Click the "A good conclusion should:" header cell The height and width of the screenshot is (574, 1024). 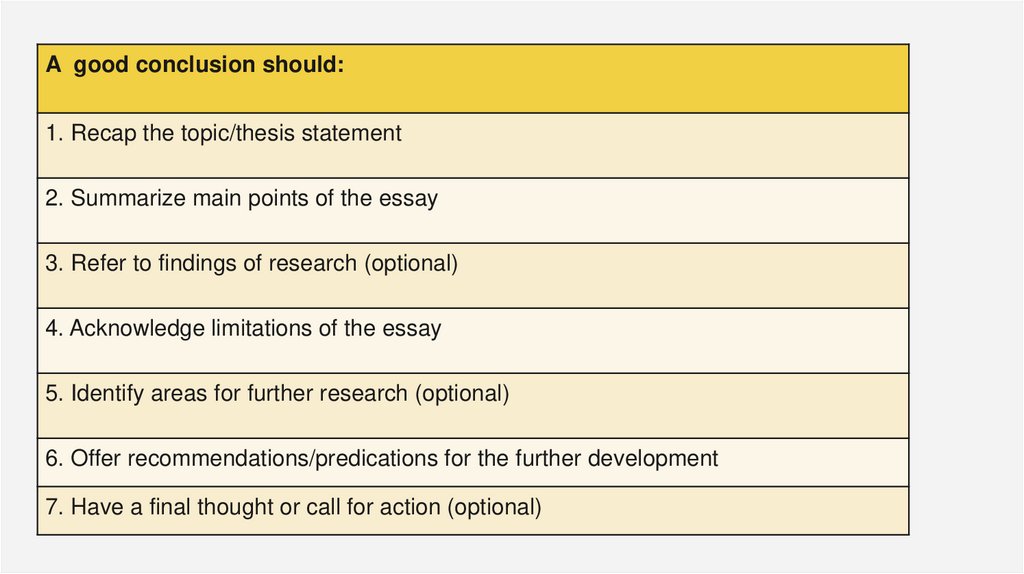(x=472, y=78)
